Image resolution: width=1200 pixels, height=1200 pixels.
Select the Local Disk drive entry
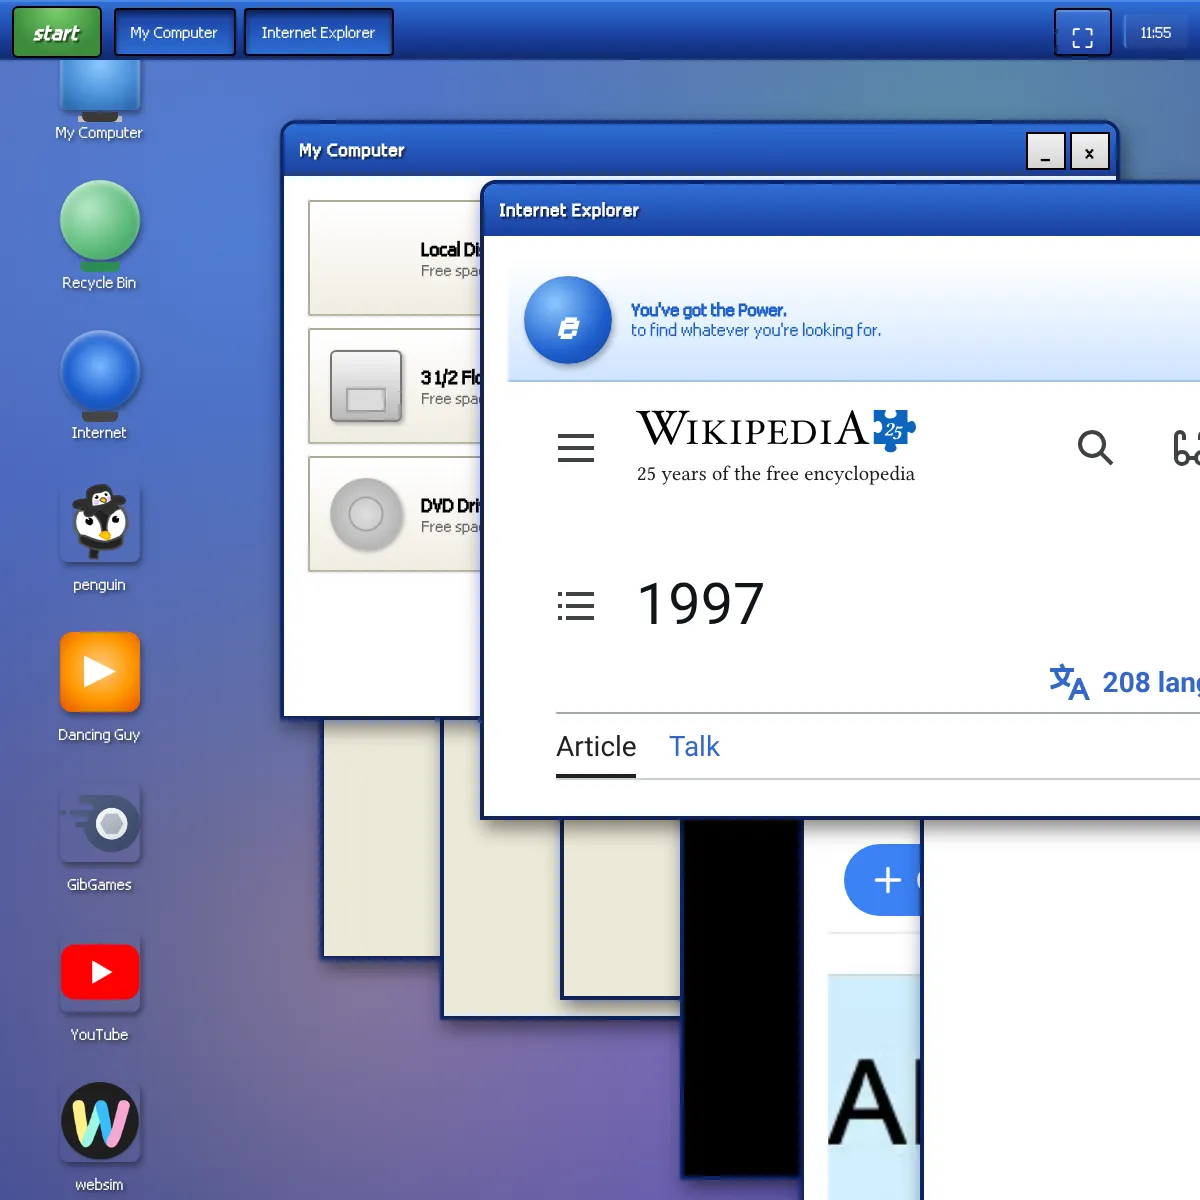click(396, 258)
